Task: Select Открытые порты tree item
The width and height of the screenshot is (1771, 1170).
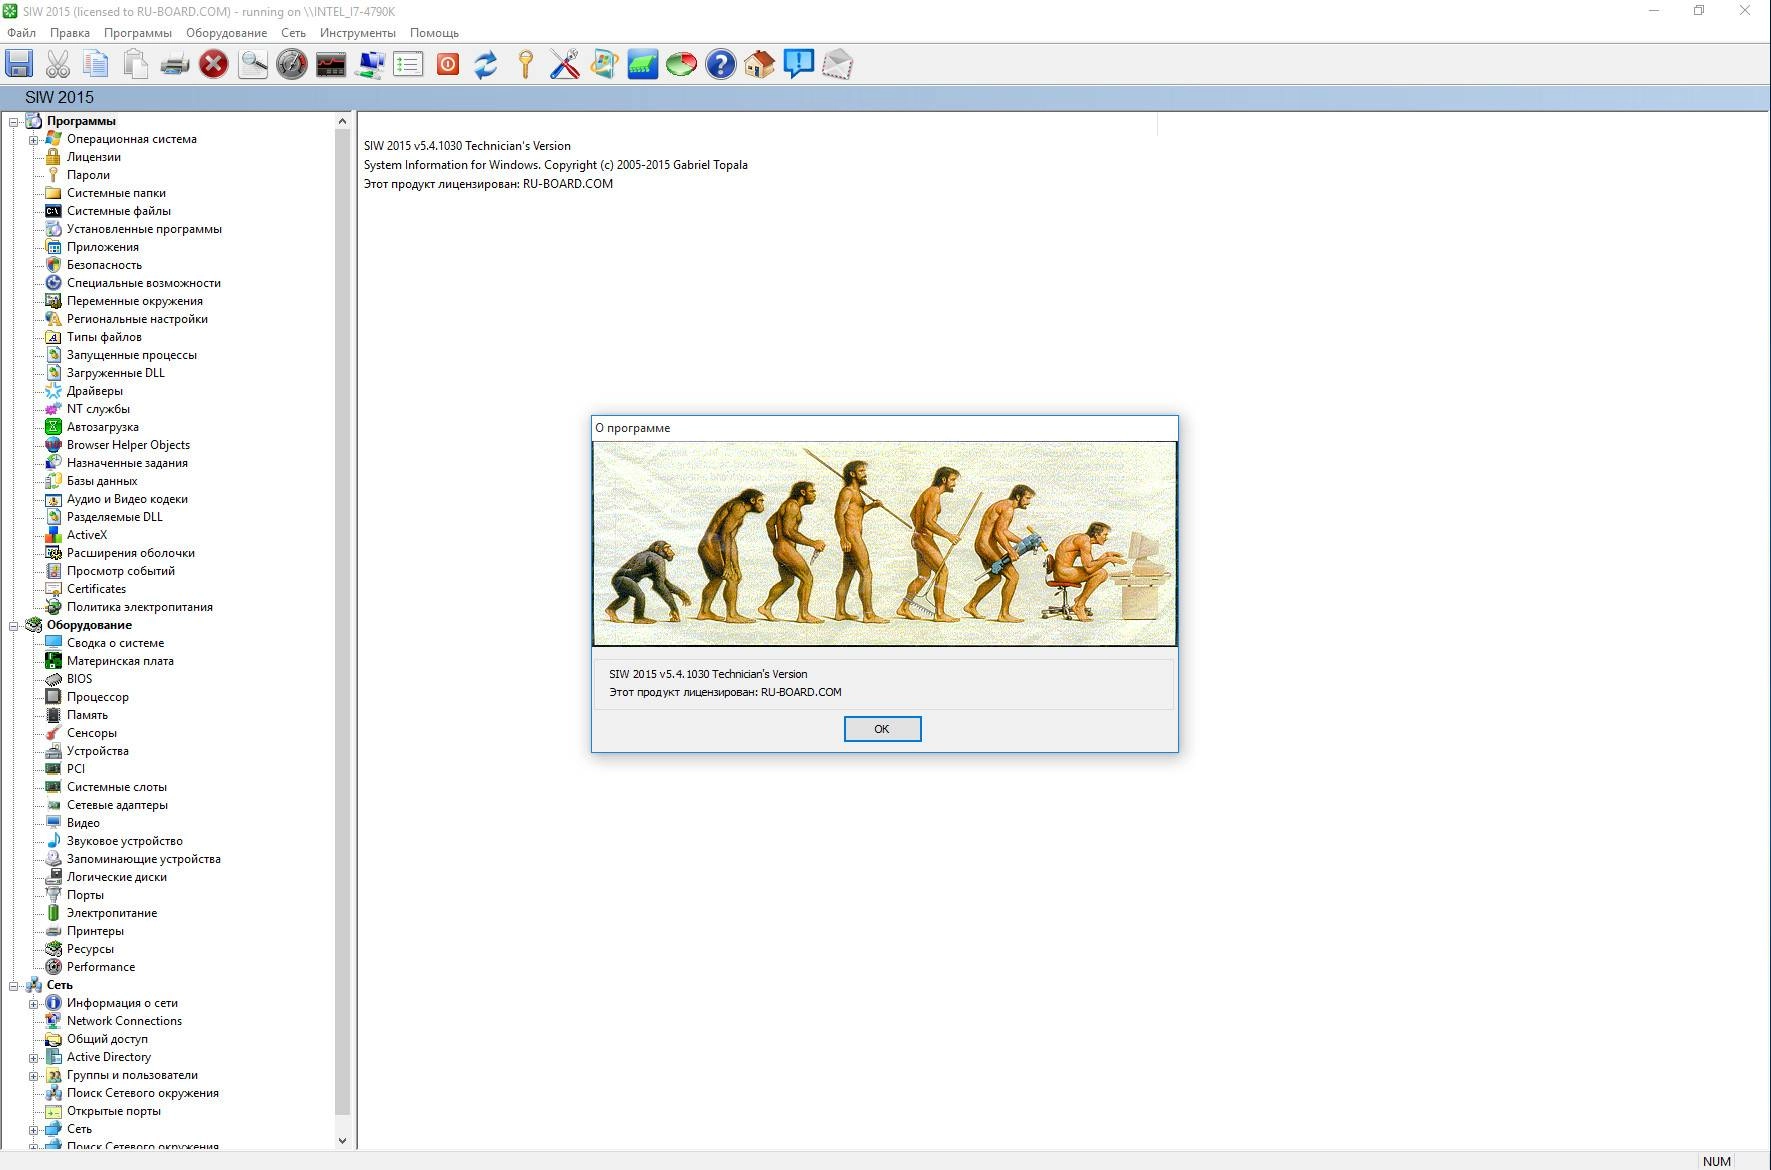Action: [114, 1111]
